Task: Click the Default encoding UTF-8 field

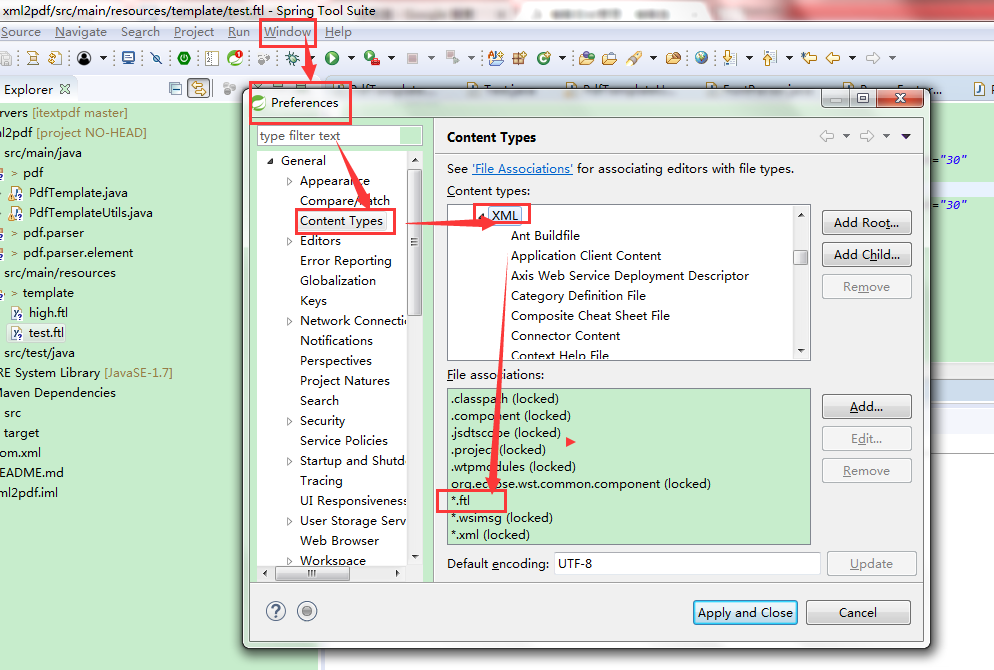Action: (x=687, y=564)
